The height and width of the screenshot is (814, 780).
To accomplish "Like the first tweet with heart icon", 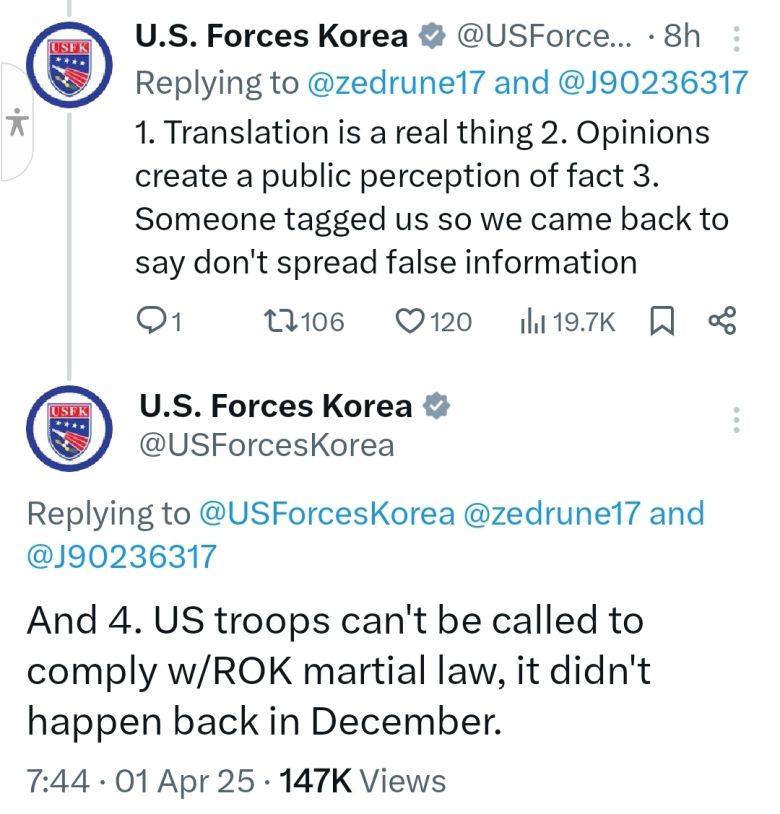I will click(409, 321).
